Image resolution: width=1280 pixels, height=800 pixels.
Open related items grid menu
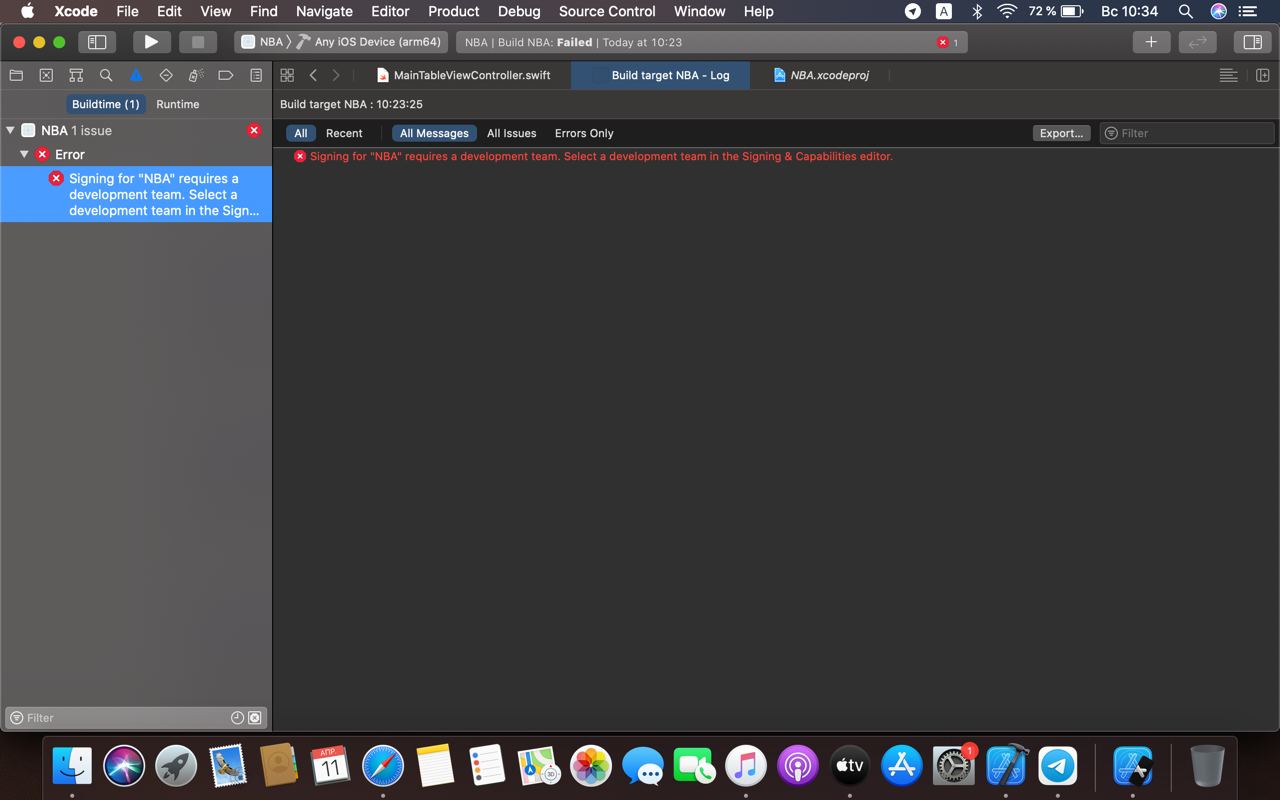[287, 75]
